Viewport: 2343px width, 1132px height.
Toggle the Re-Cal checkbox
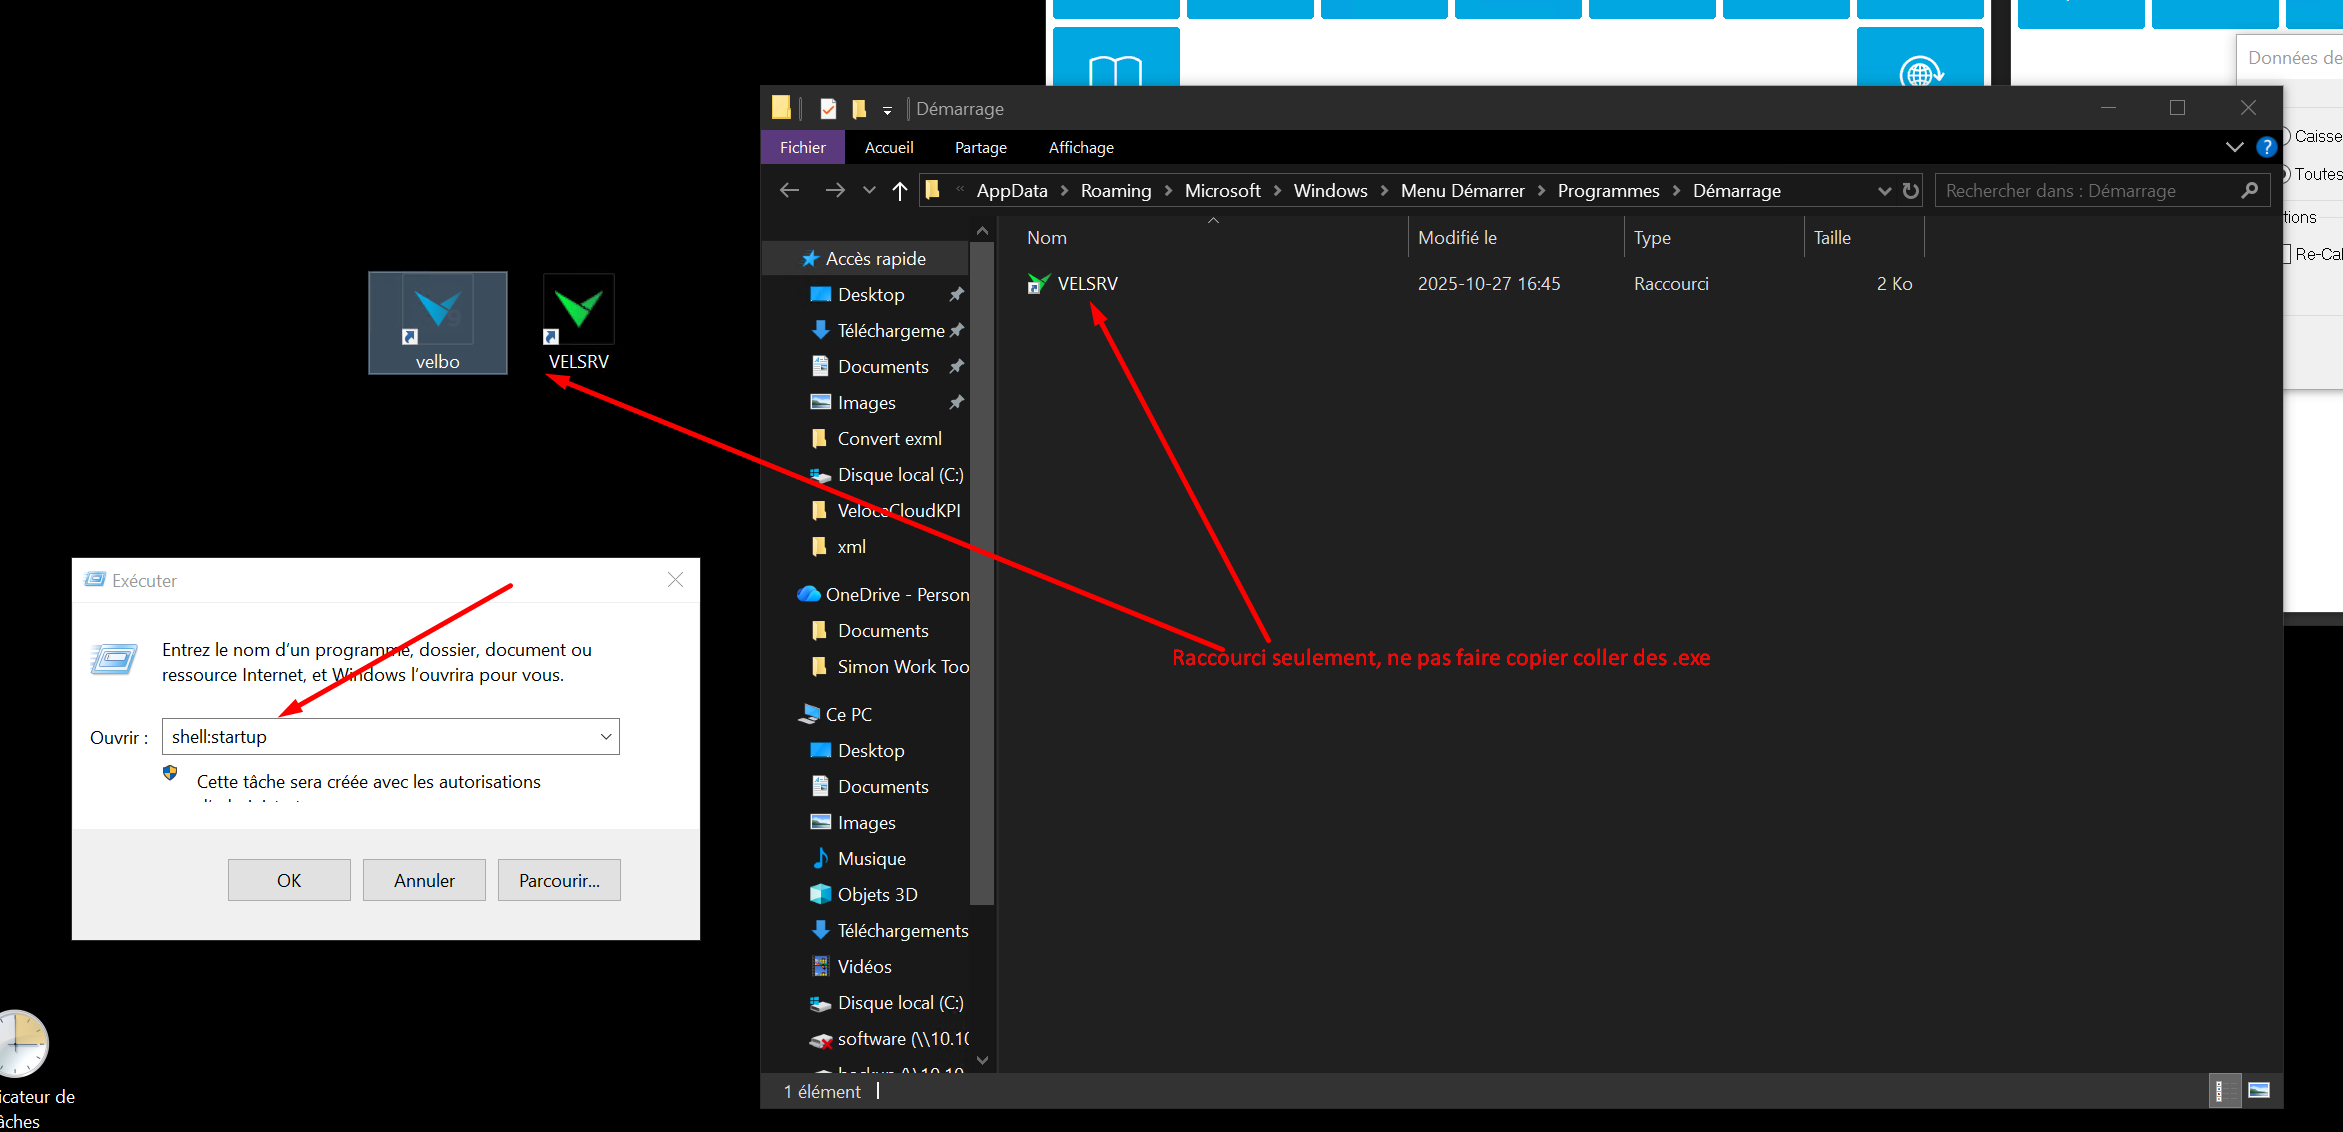tap(2287, 254)
